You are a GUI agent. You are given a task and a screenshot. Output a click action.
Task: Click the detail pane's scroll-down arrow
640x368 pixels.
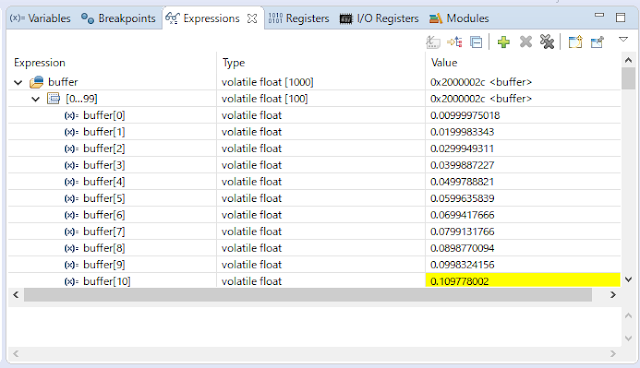(x=629, y=338)
